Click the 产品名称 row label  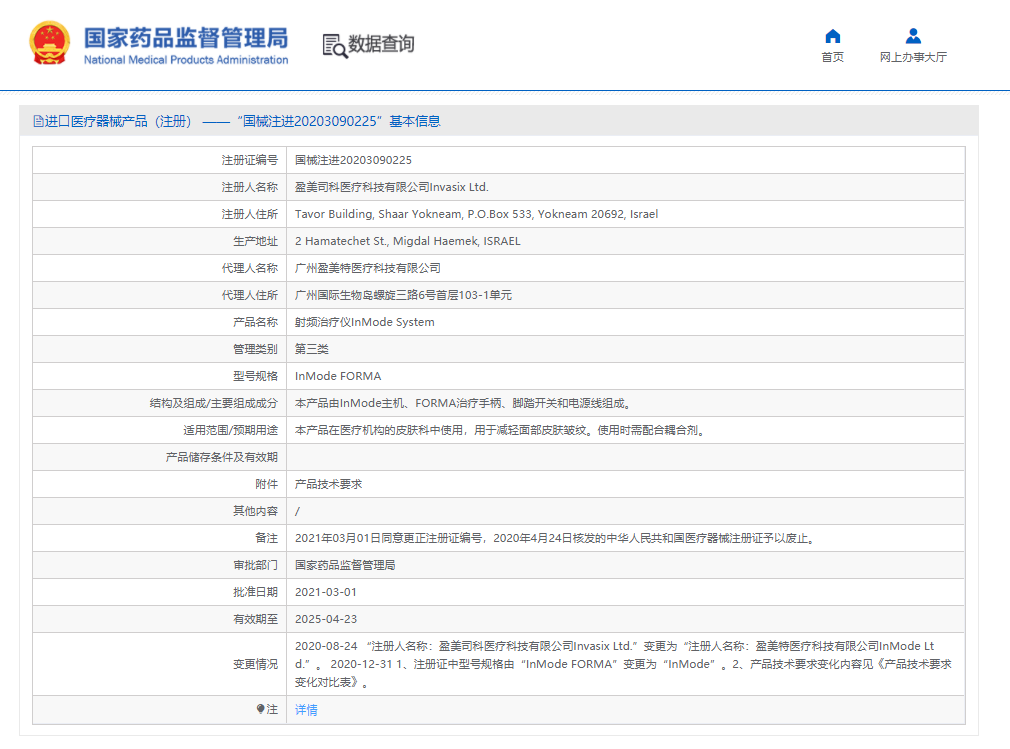[256, 323]
